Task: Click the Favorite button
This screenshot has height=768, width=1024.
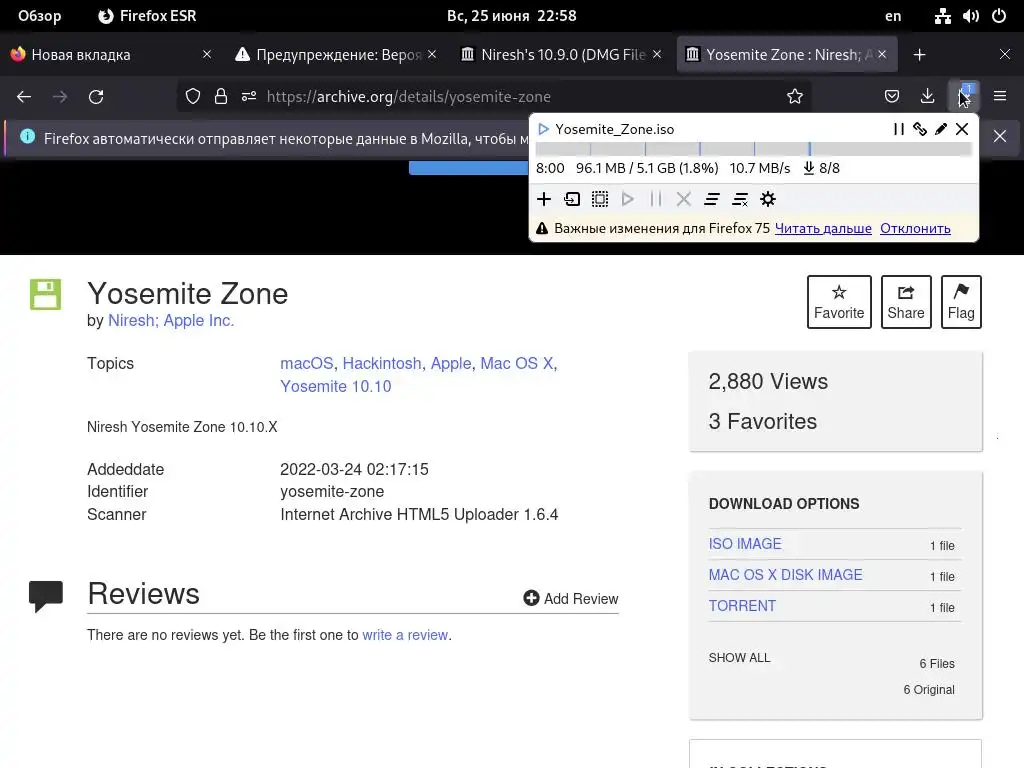Action: (839, 302)
